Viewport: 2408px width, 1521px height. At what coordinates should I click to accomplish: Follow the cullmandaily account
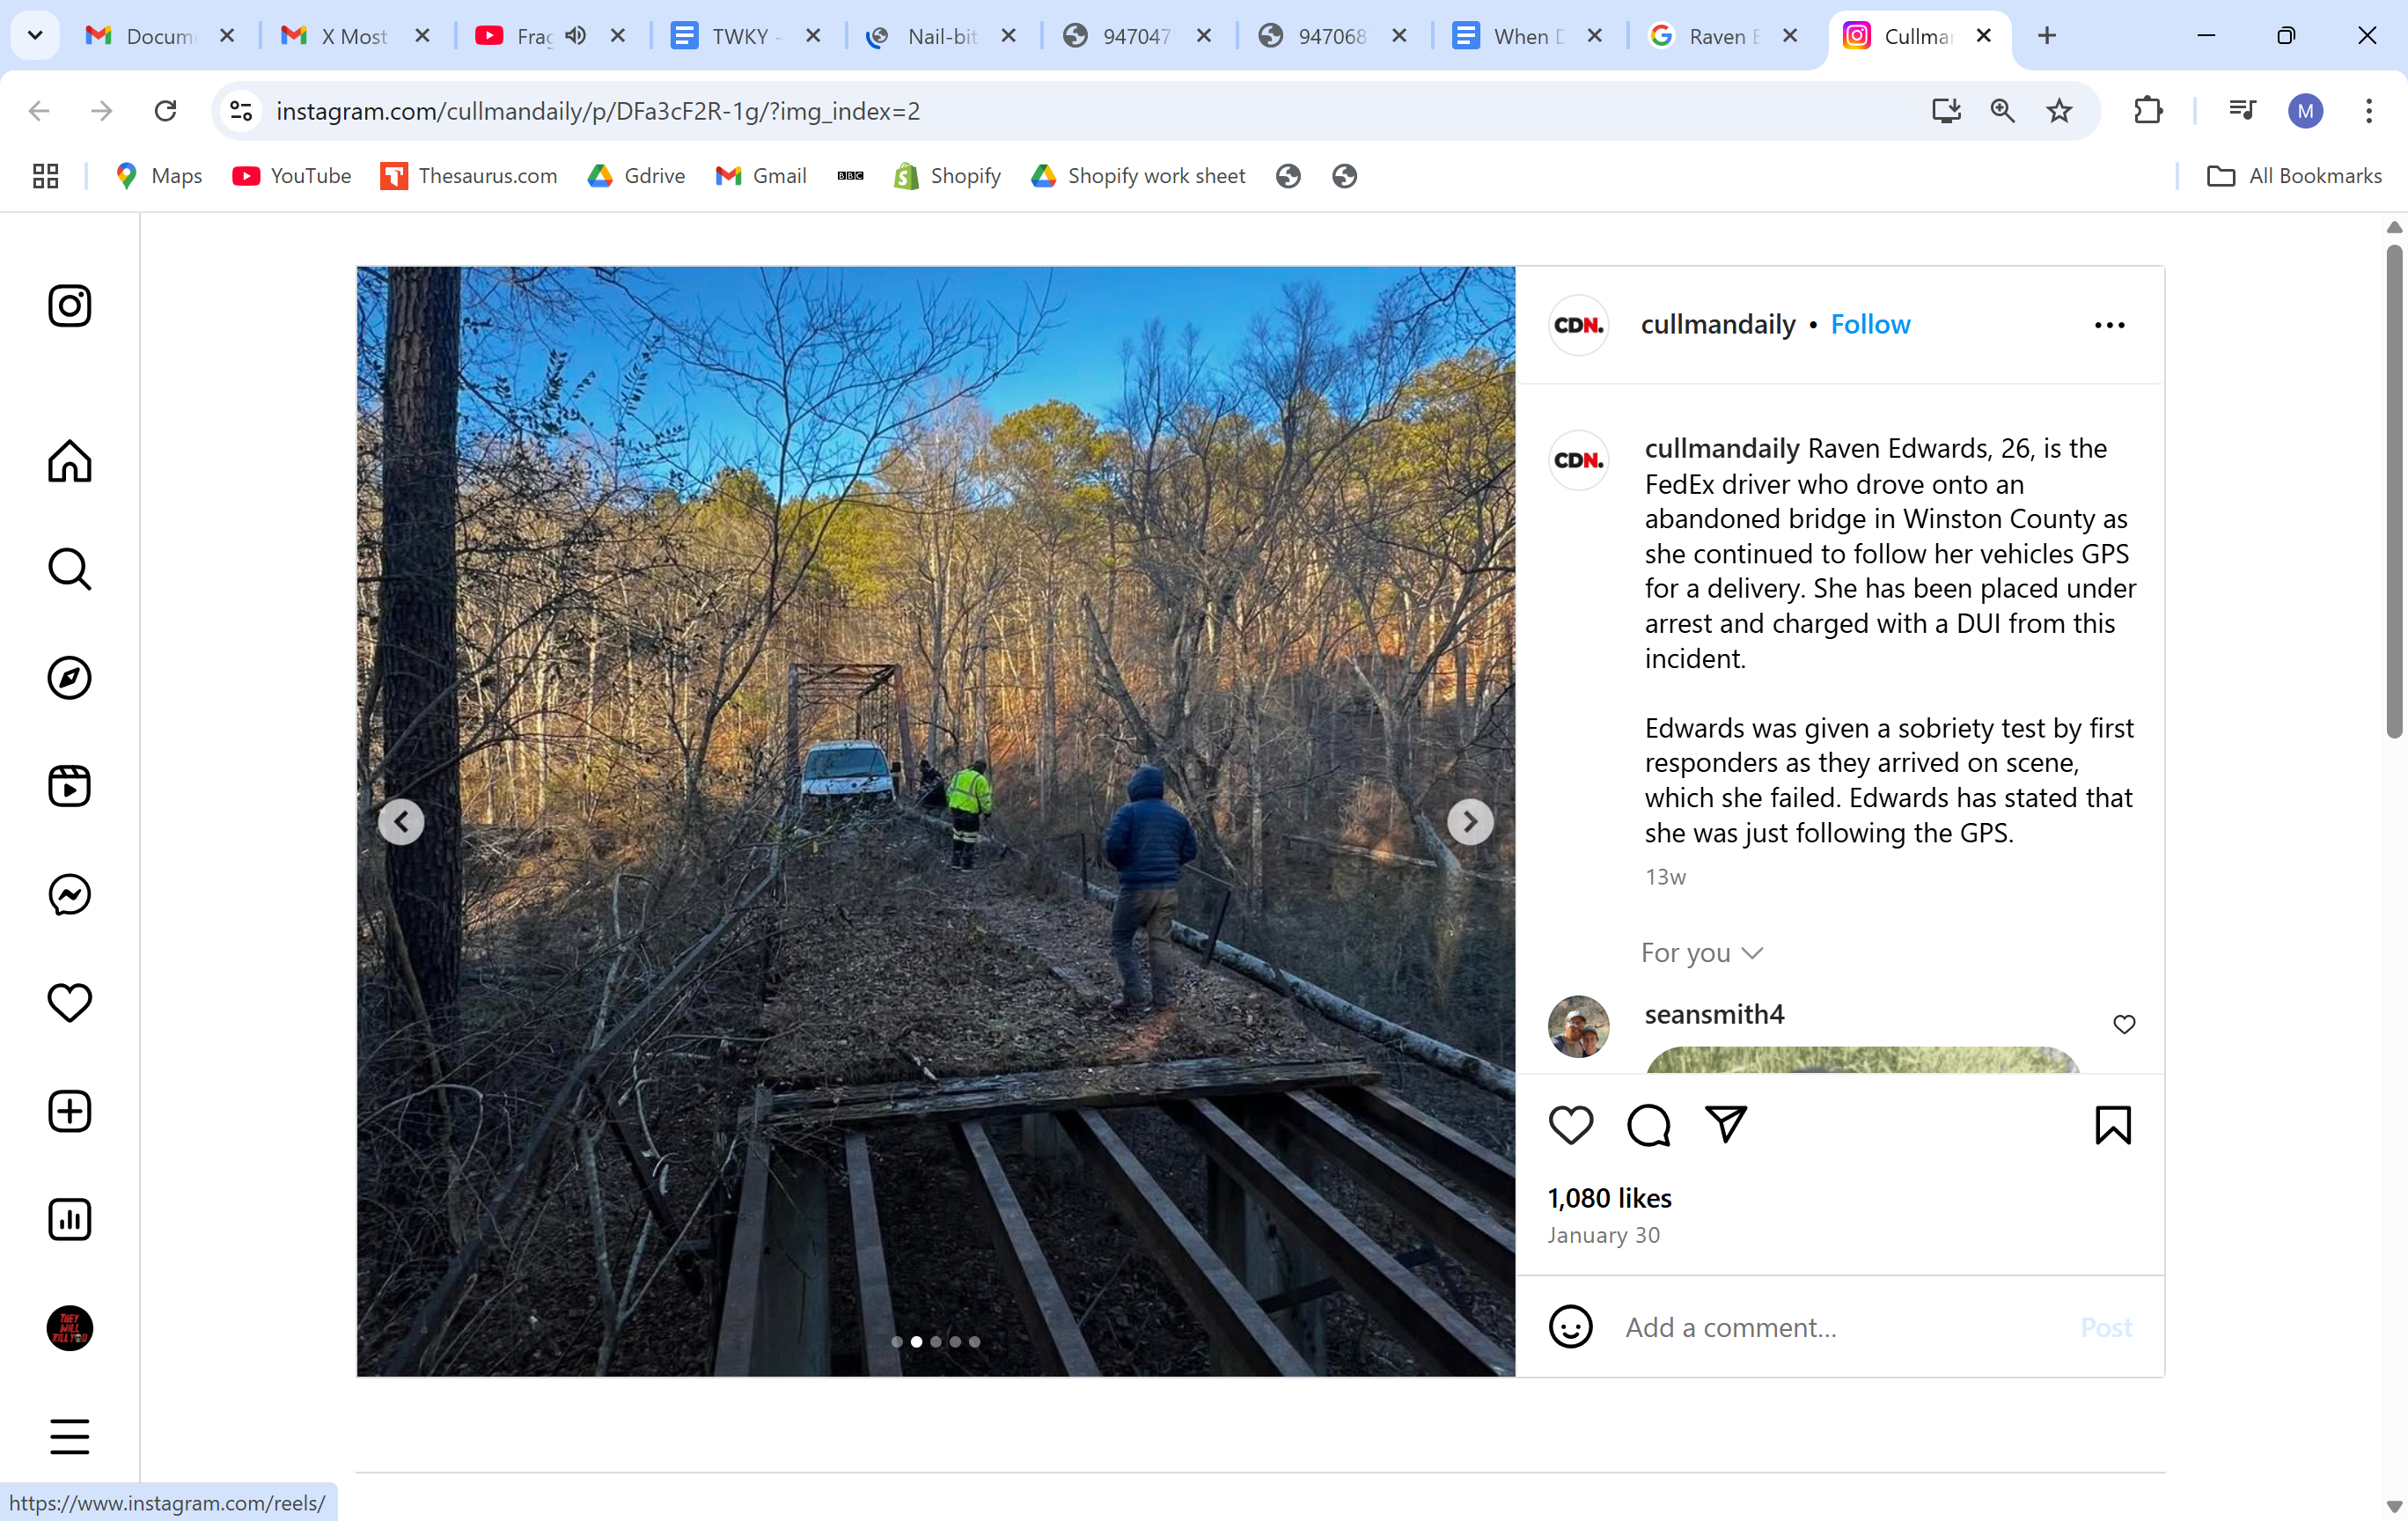tap(1870, 324)
